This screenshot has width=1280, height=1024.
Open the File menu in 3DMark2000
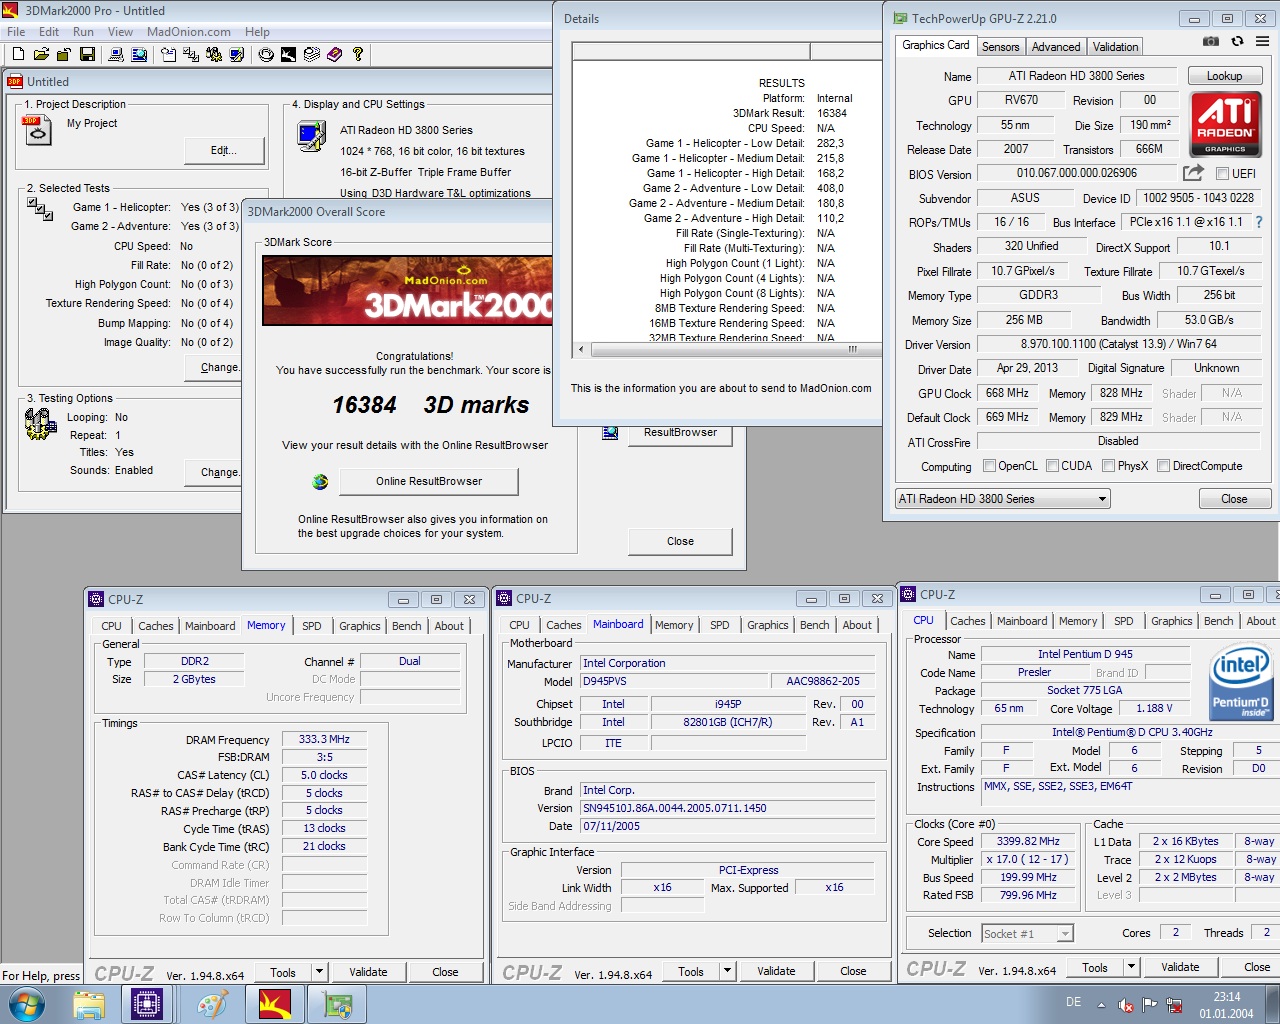[x=16, y=32]
